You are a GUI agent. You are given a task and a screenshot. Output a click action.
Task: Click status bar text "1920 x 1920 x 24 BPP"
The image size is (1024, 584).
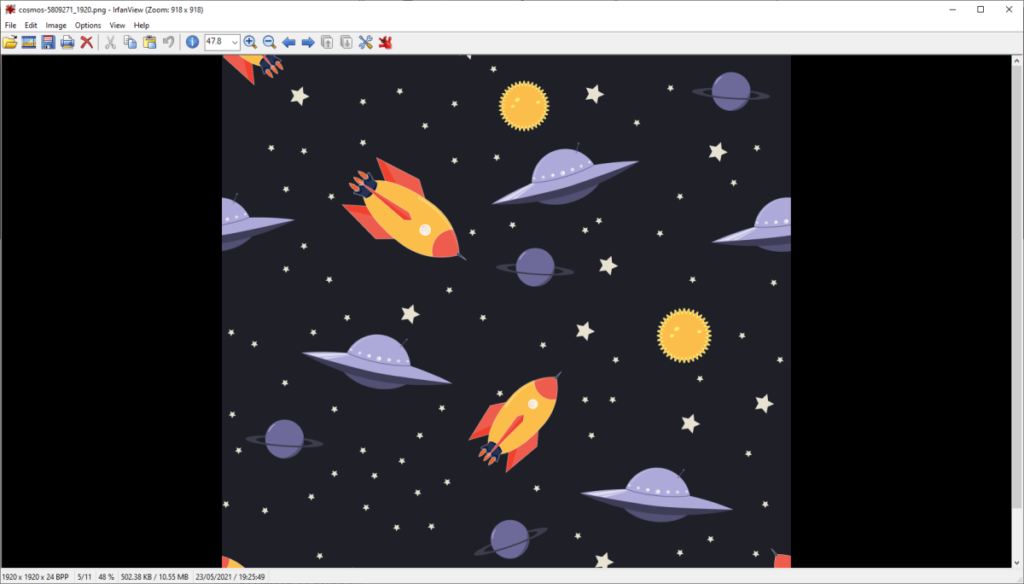click(35, 577)
